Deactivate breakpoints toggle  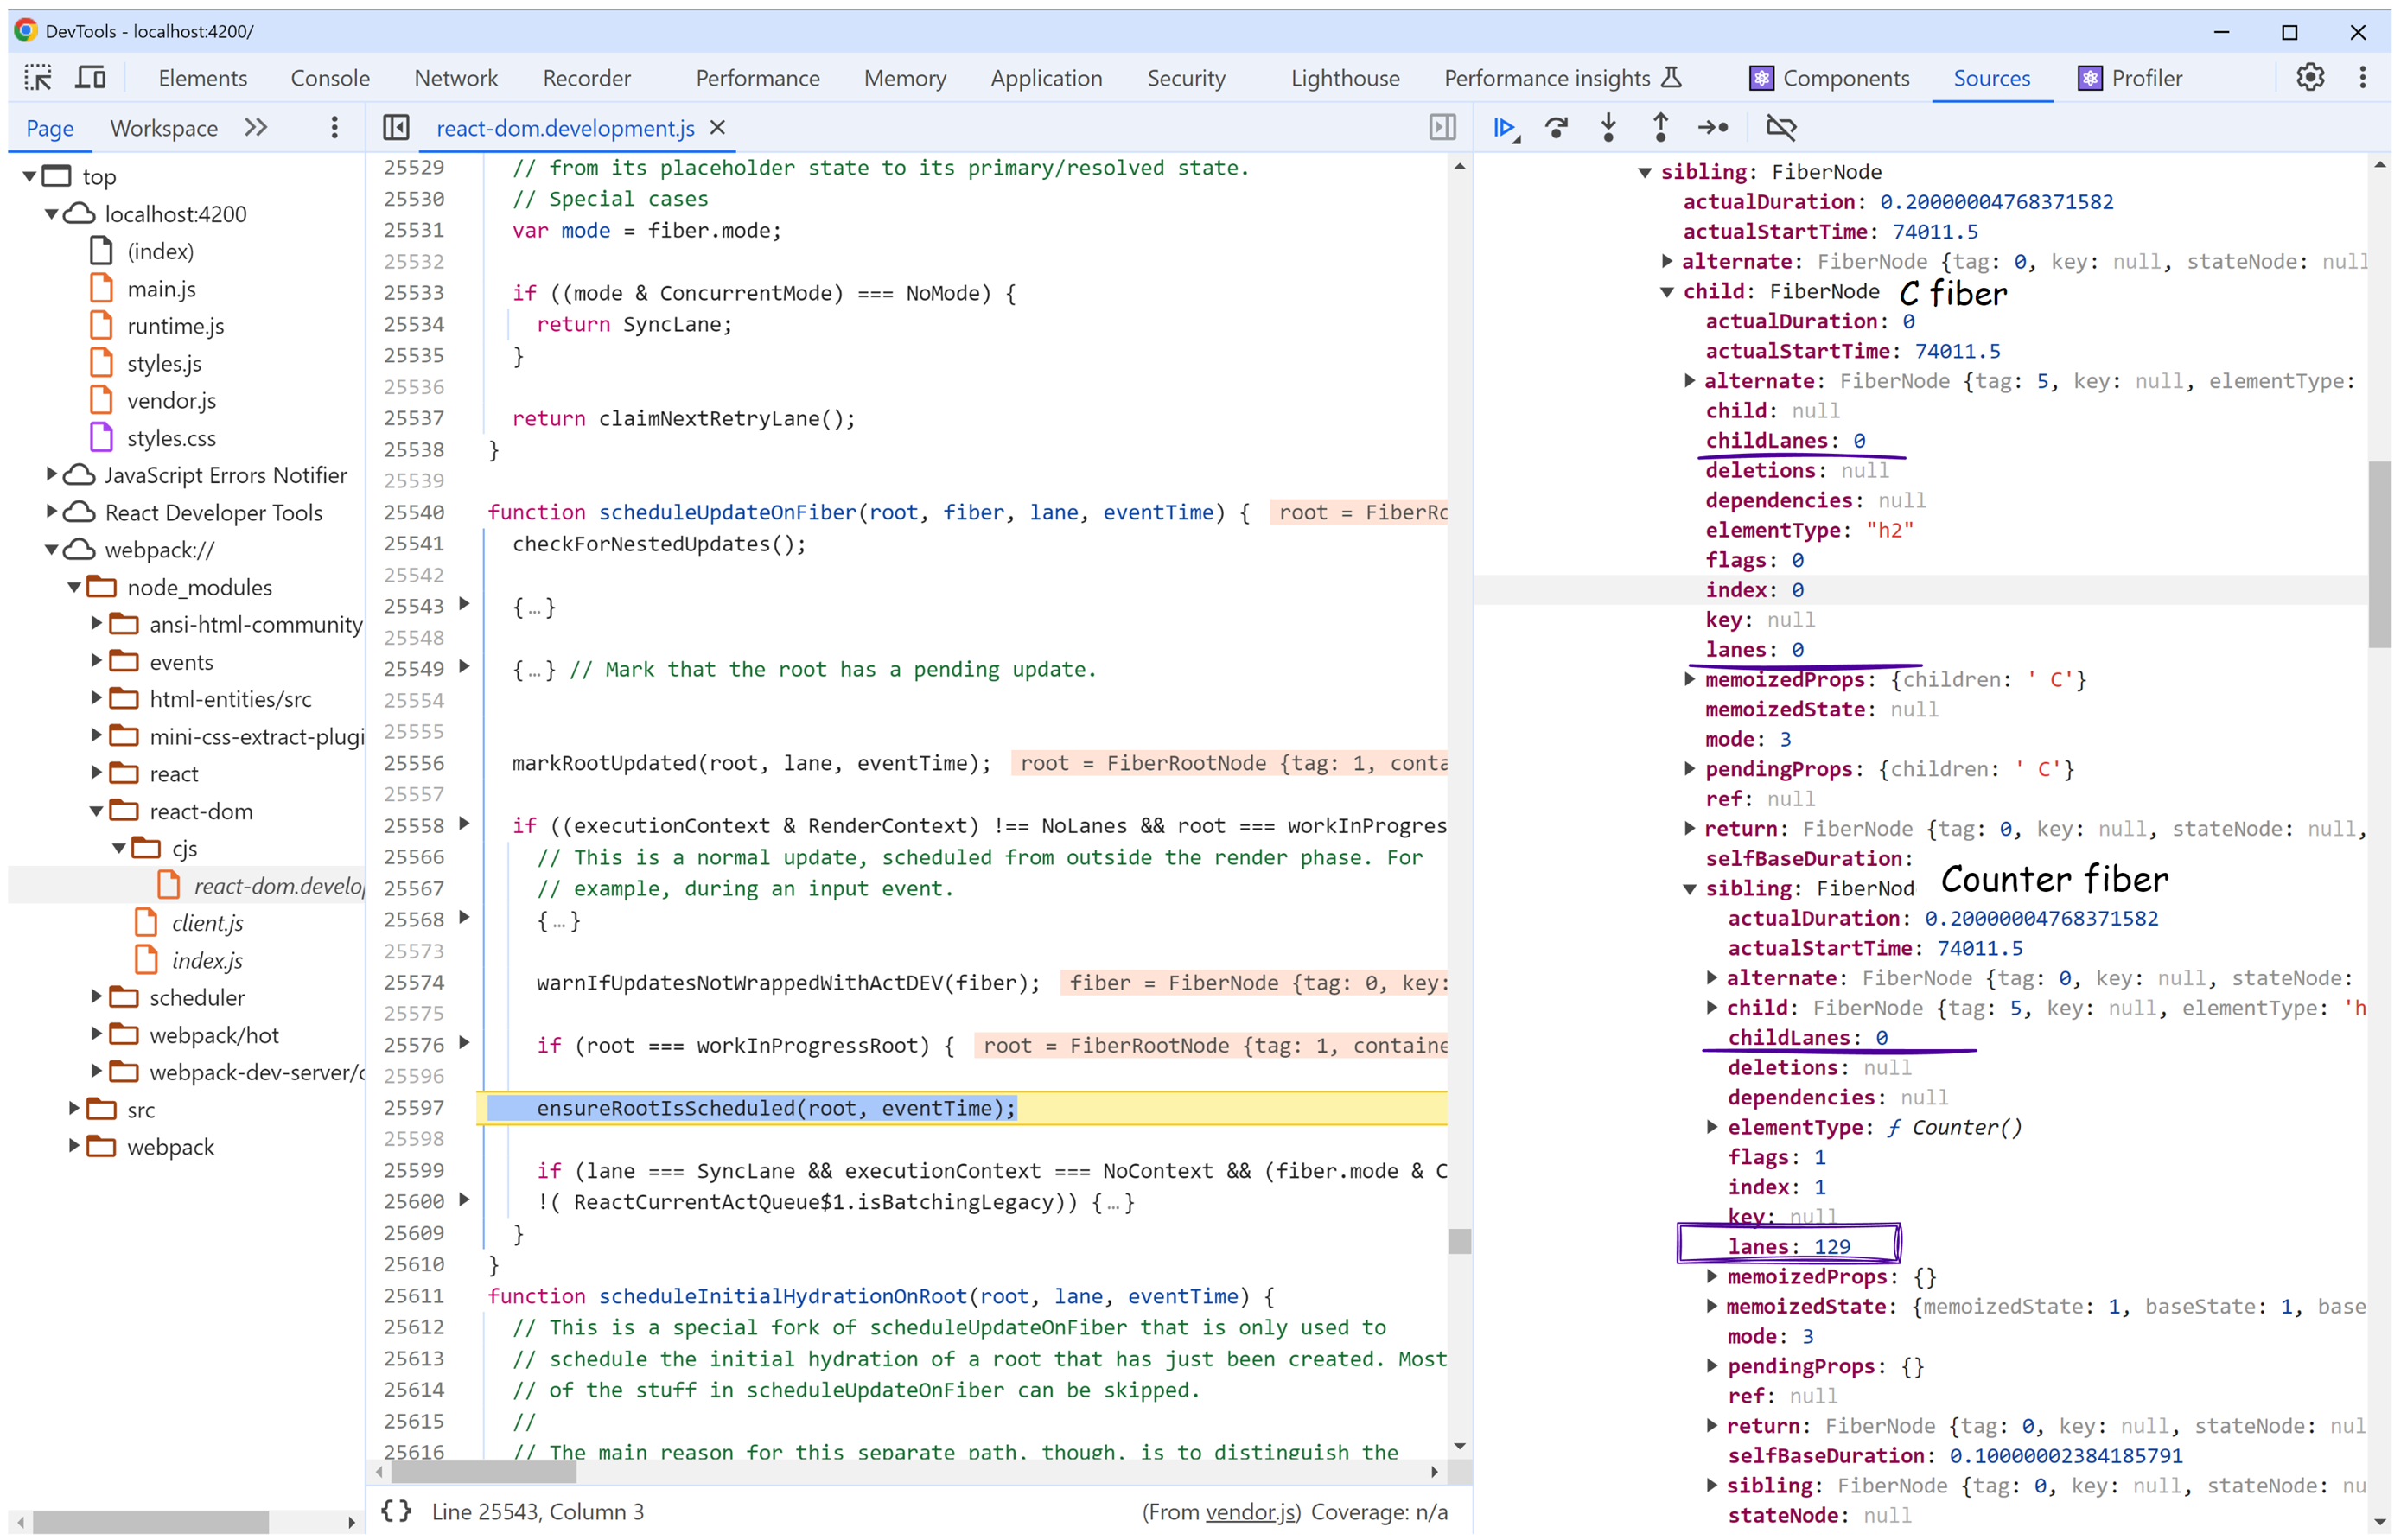[x=1781, y=128]
